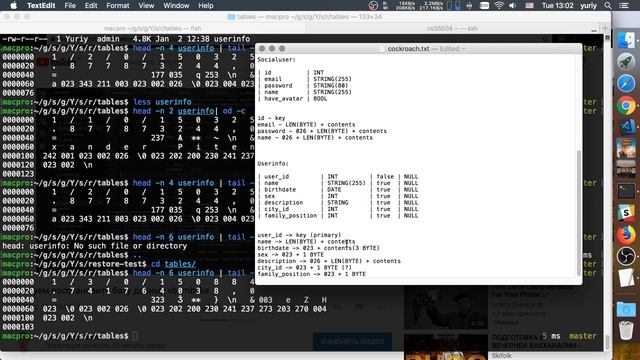Click the TextEdit window vertical scrollbar
Screen dimensions: 640x360
point(578,212)
